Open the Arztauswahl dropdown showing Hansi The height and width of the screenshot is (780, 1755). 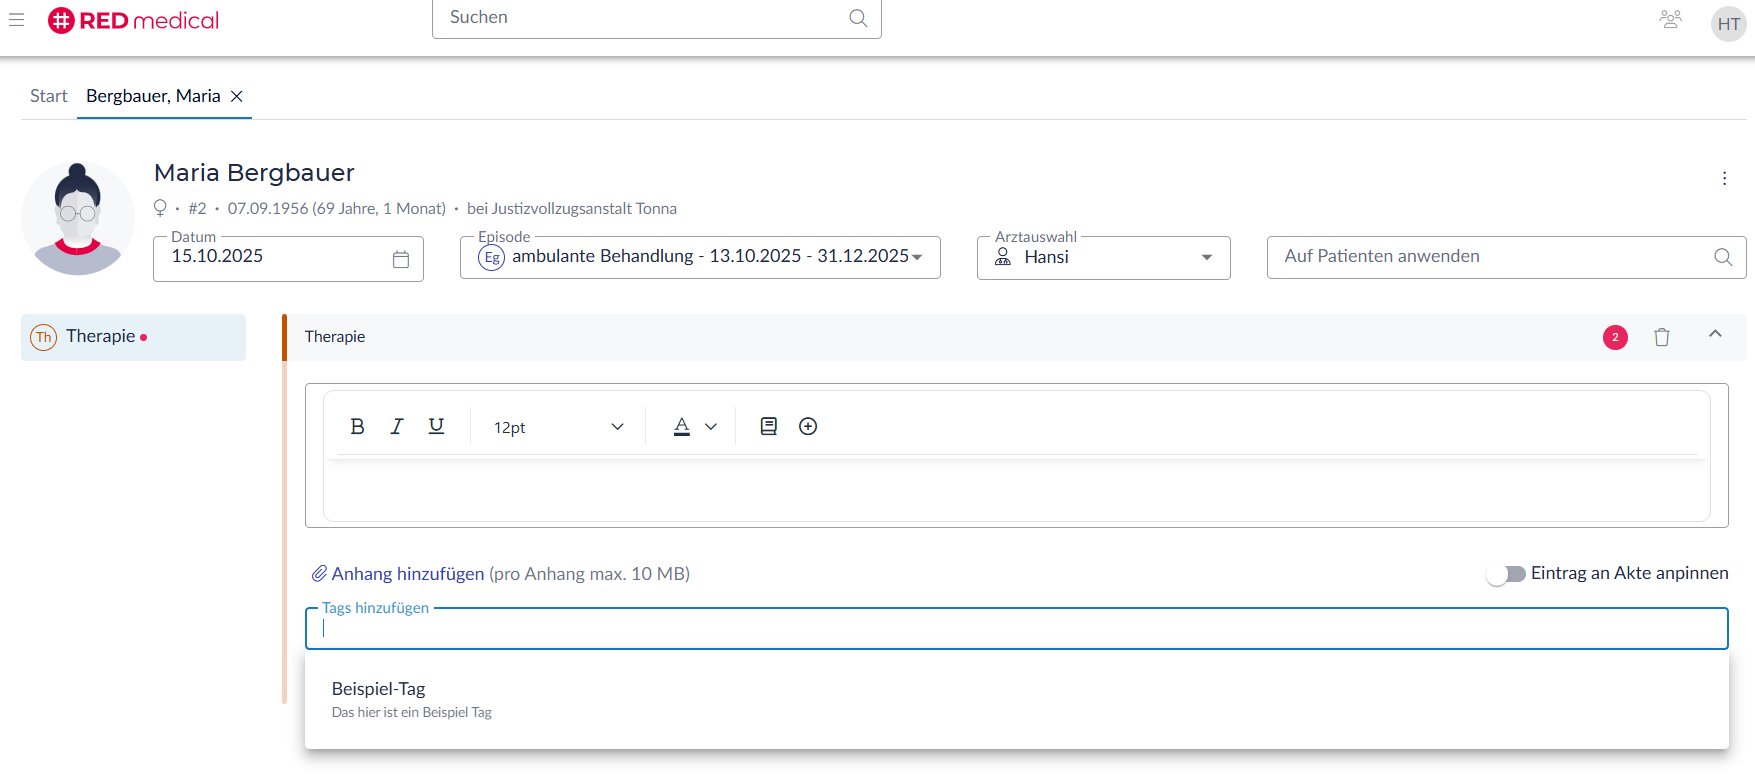1205,257
